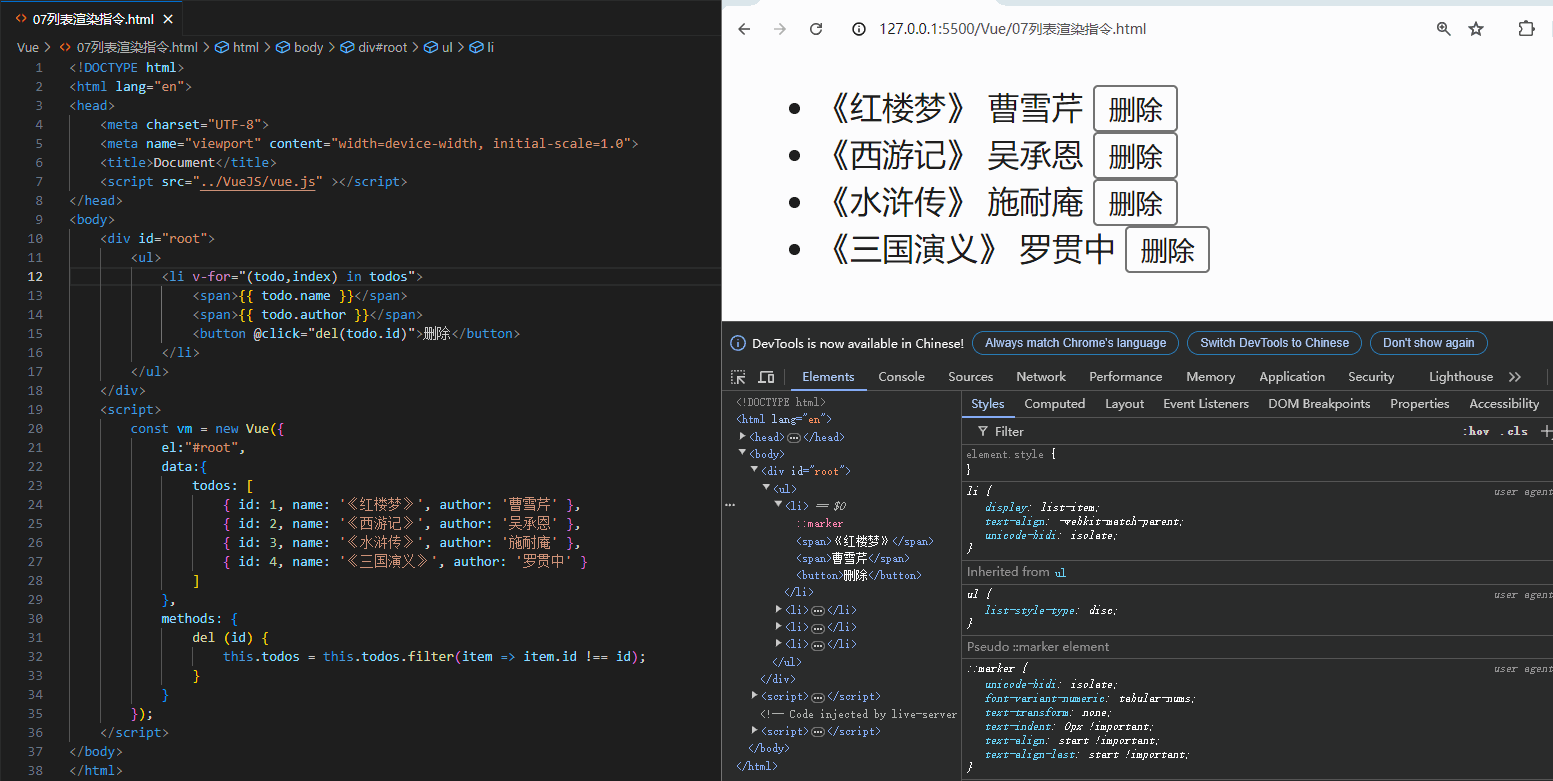The image size is (1553, 781).
Task: Expand the head node in DOM tree
Action: [x=743, y=437]
